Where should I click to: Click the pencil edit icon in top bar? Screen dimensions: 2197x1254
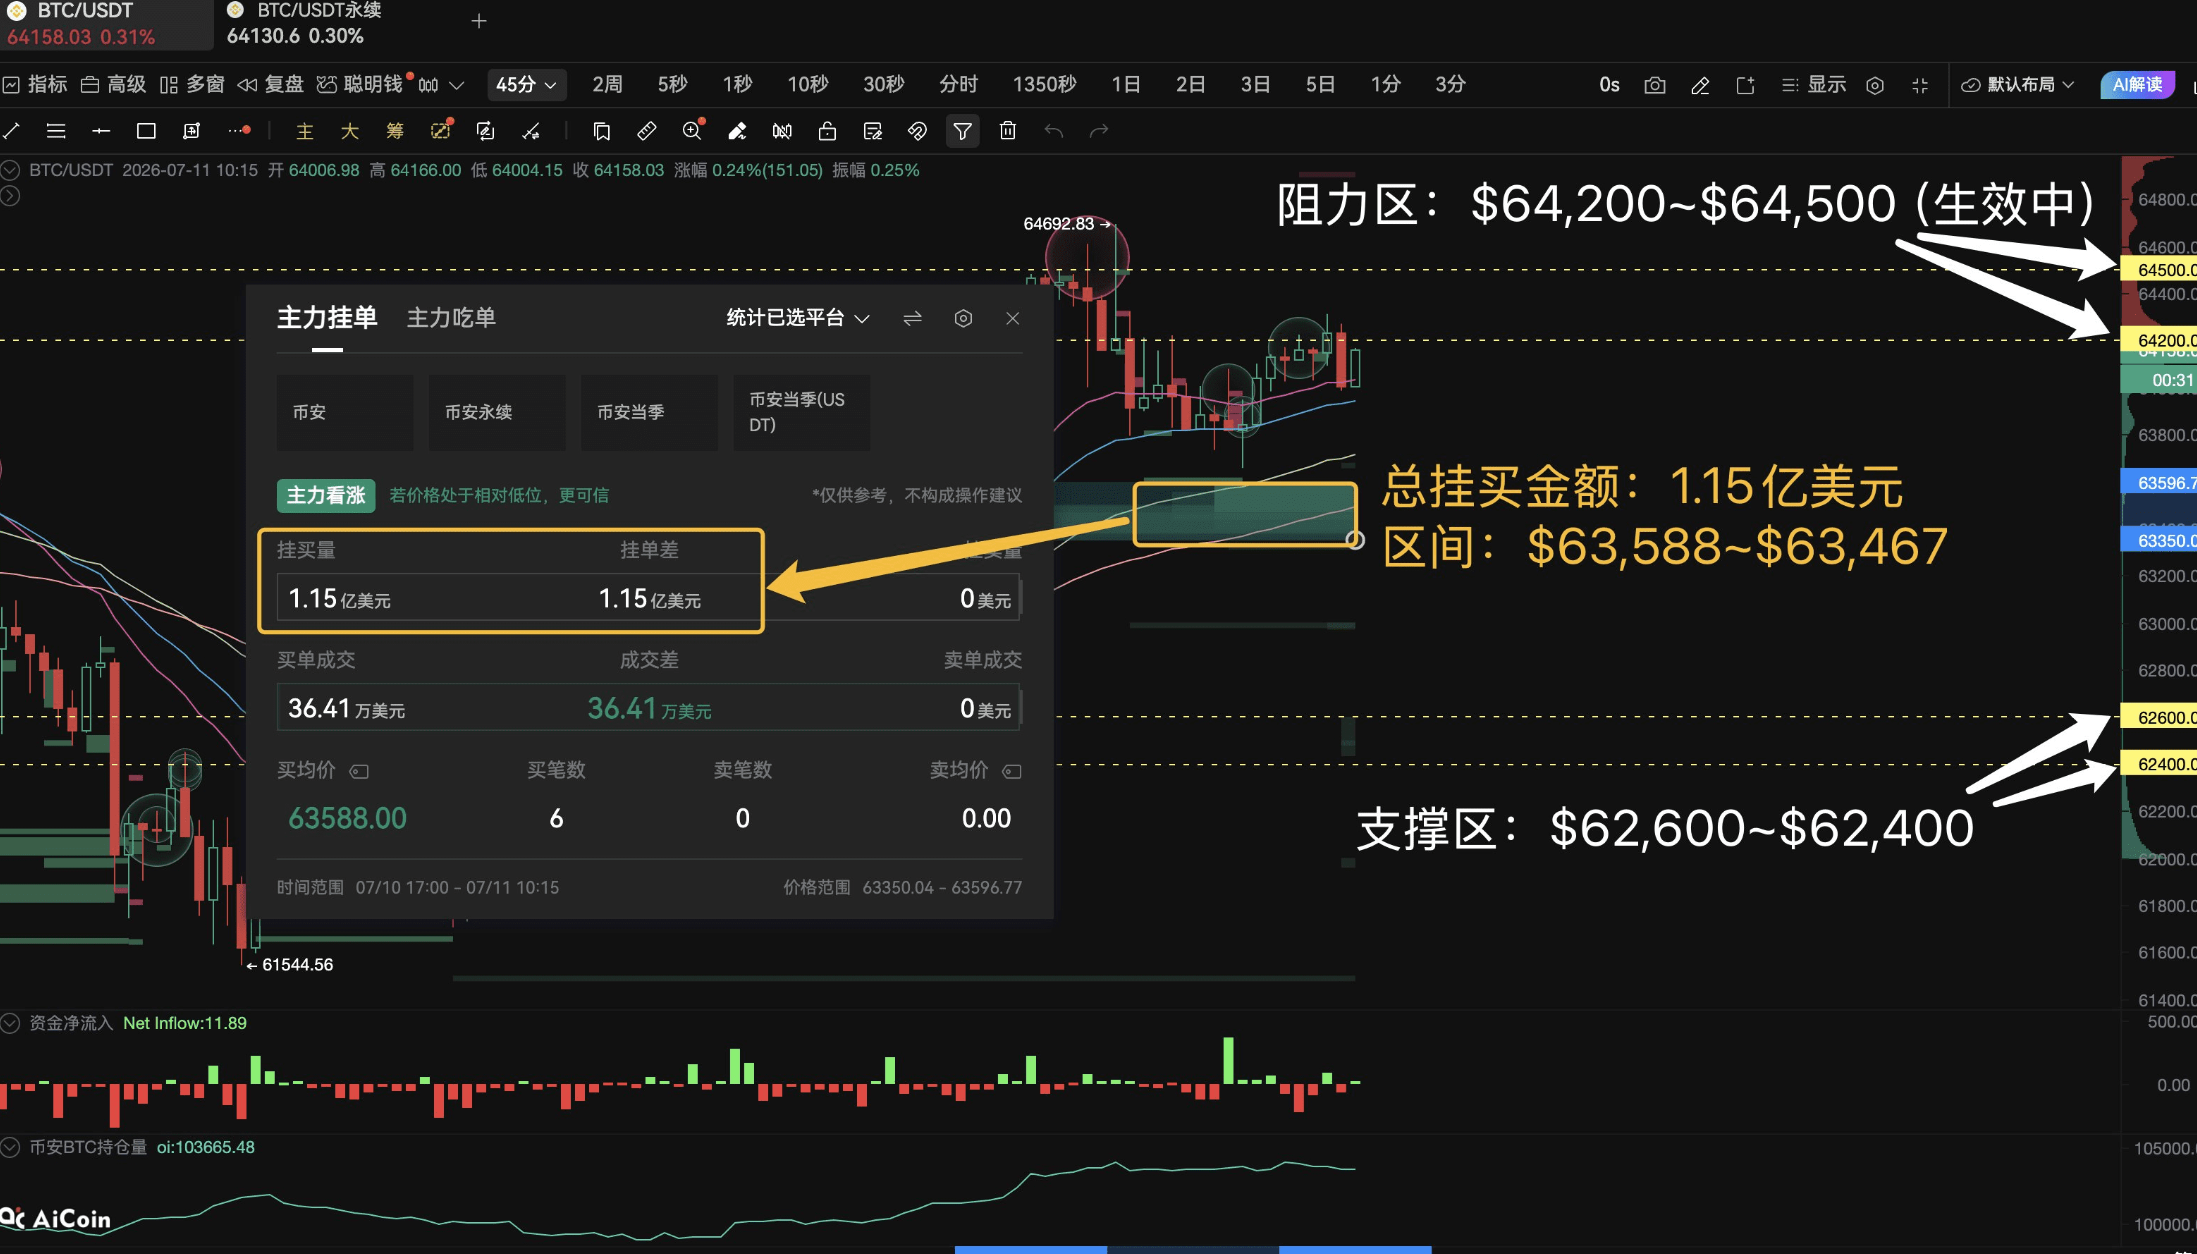[1700, 85]
